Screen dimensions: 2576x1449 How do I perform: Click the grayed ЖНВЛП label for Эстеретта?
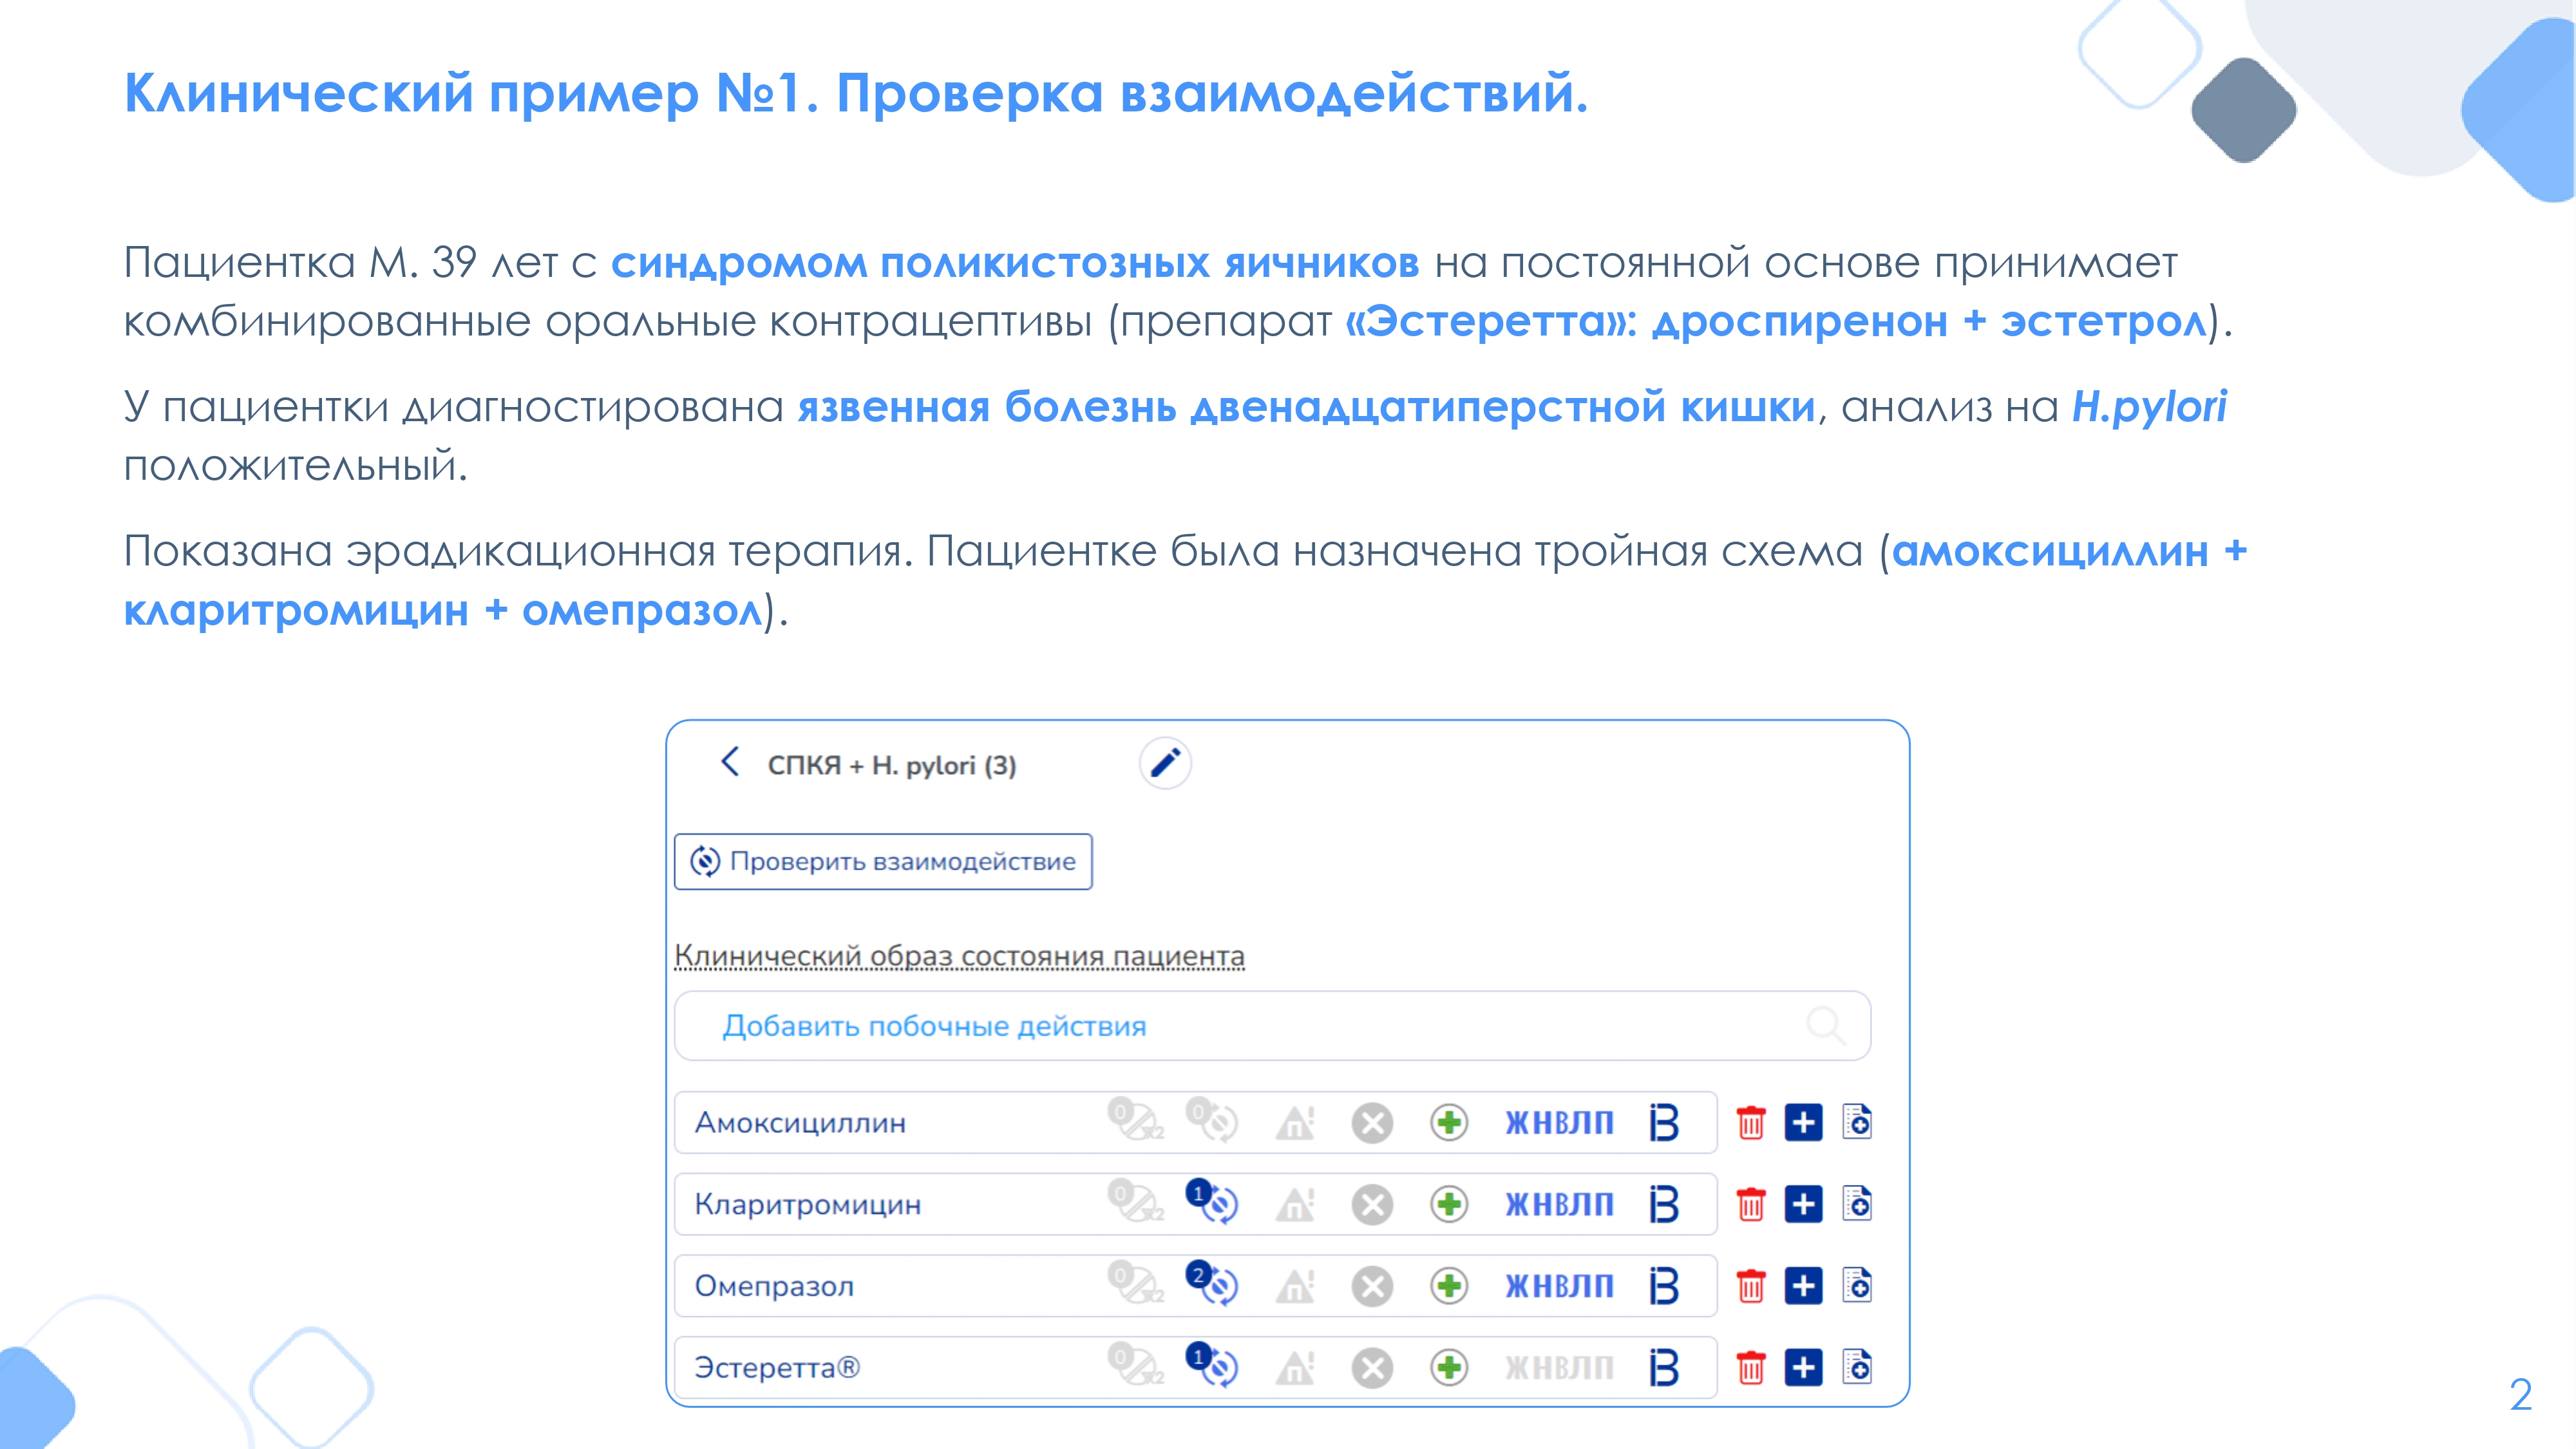pos(1559,1367)
